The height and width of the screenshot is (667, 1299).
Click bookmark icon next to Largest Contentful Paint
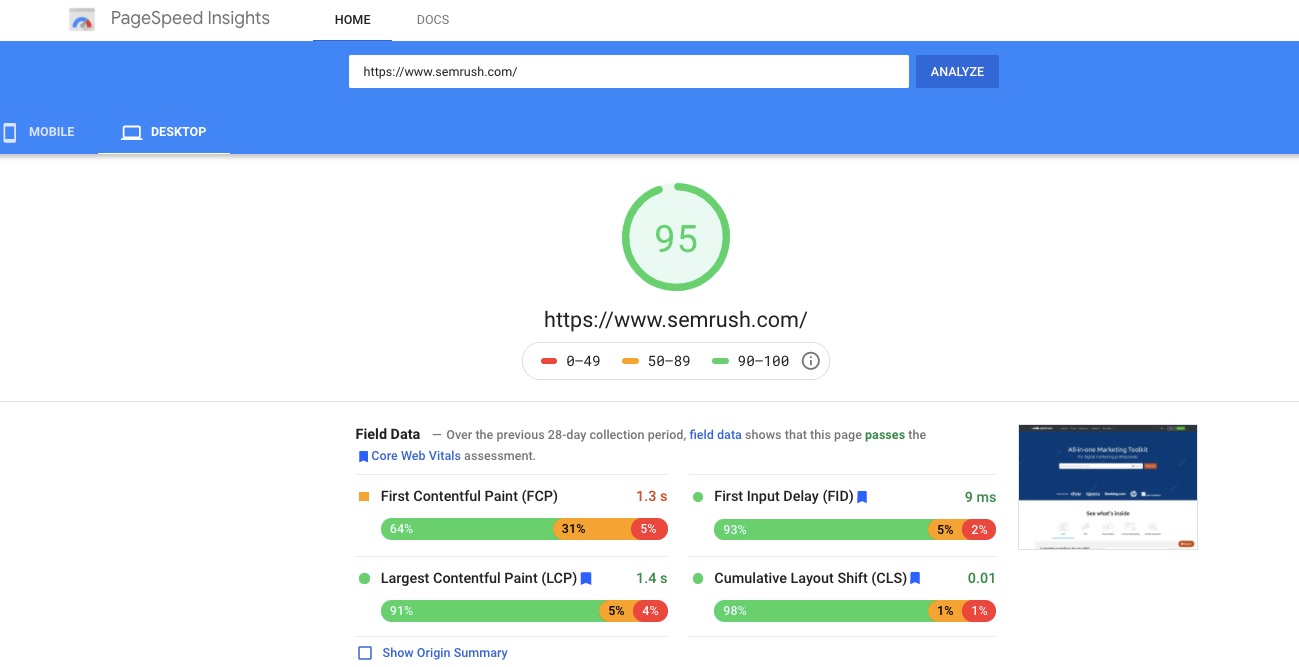(x=586, y=579)
